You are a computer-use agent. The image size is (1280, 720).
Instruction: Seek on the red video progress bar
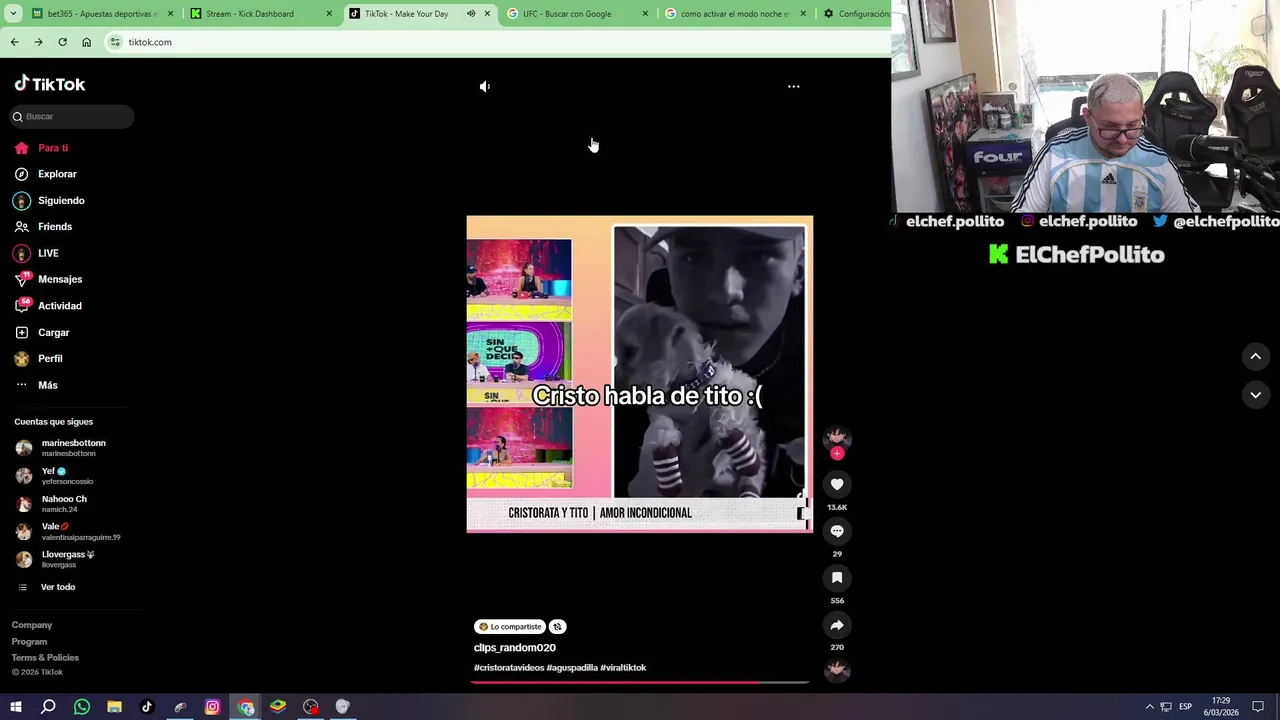tap(640, 683)
